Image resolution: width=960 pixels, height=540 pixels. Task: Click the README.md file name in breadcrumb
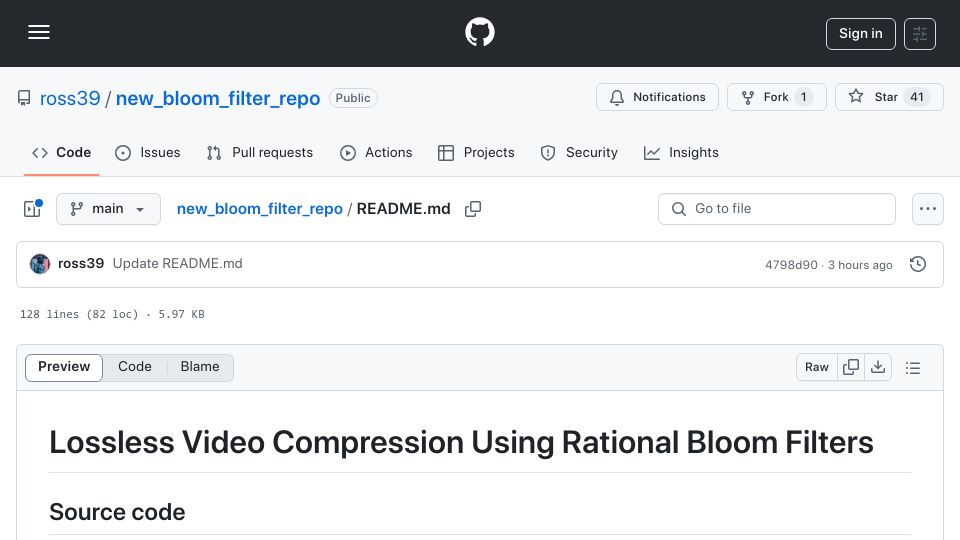(x=403, y=209)
